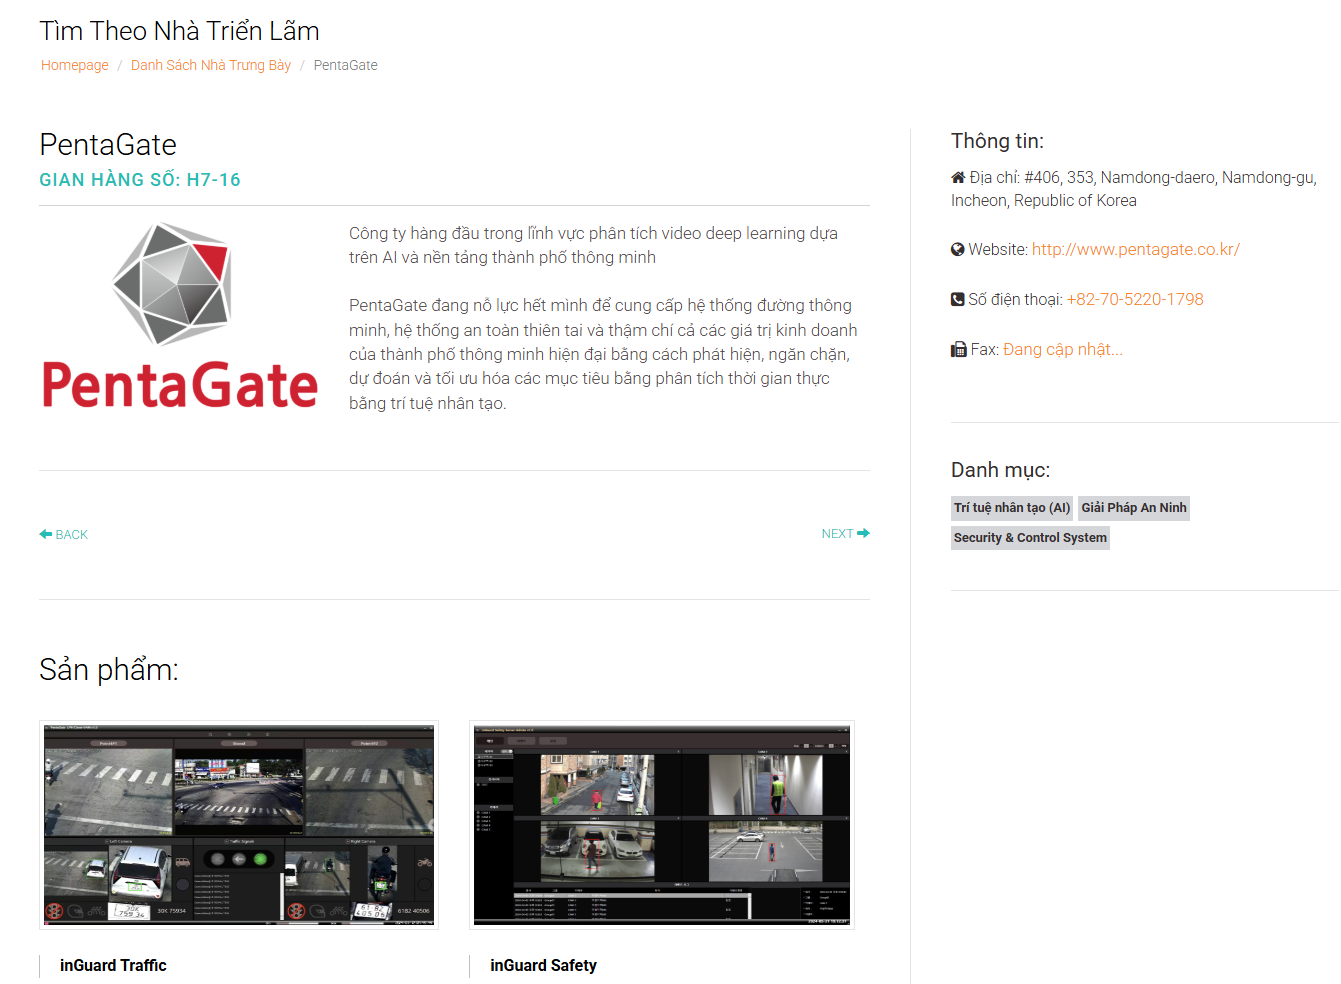Click the fax machine icon

[958, 349]
